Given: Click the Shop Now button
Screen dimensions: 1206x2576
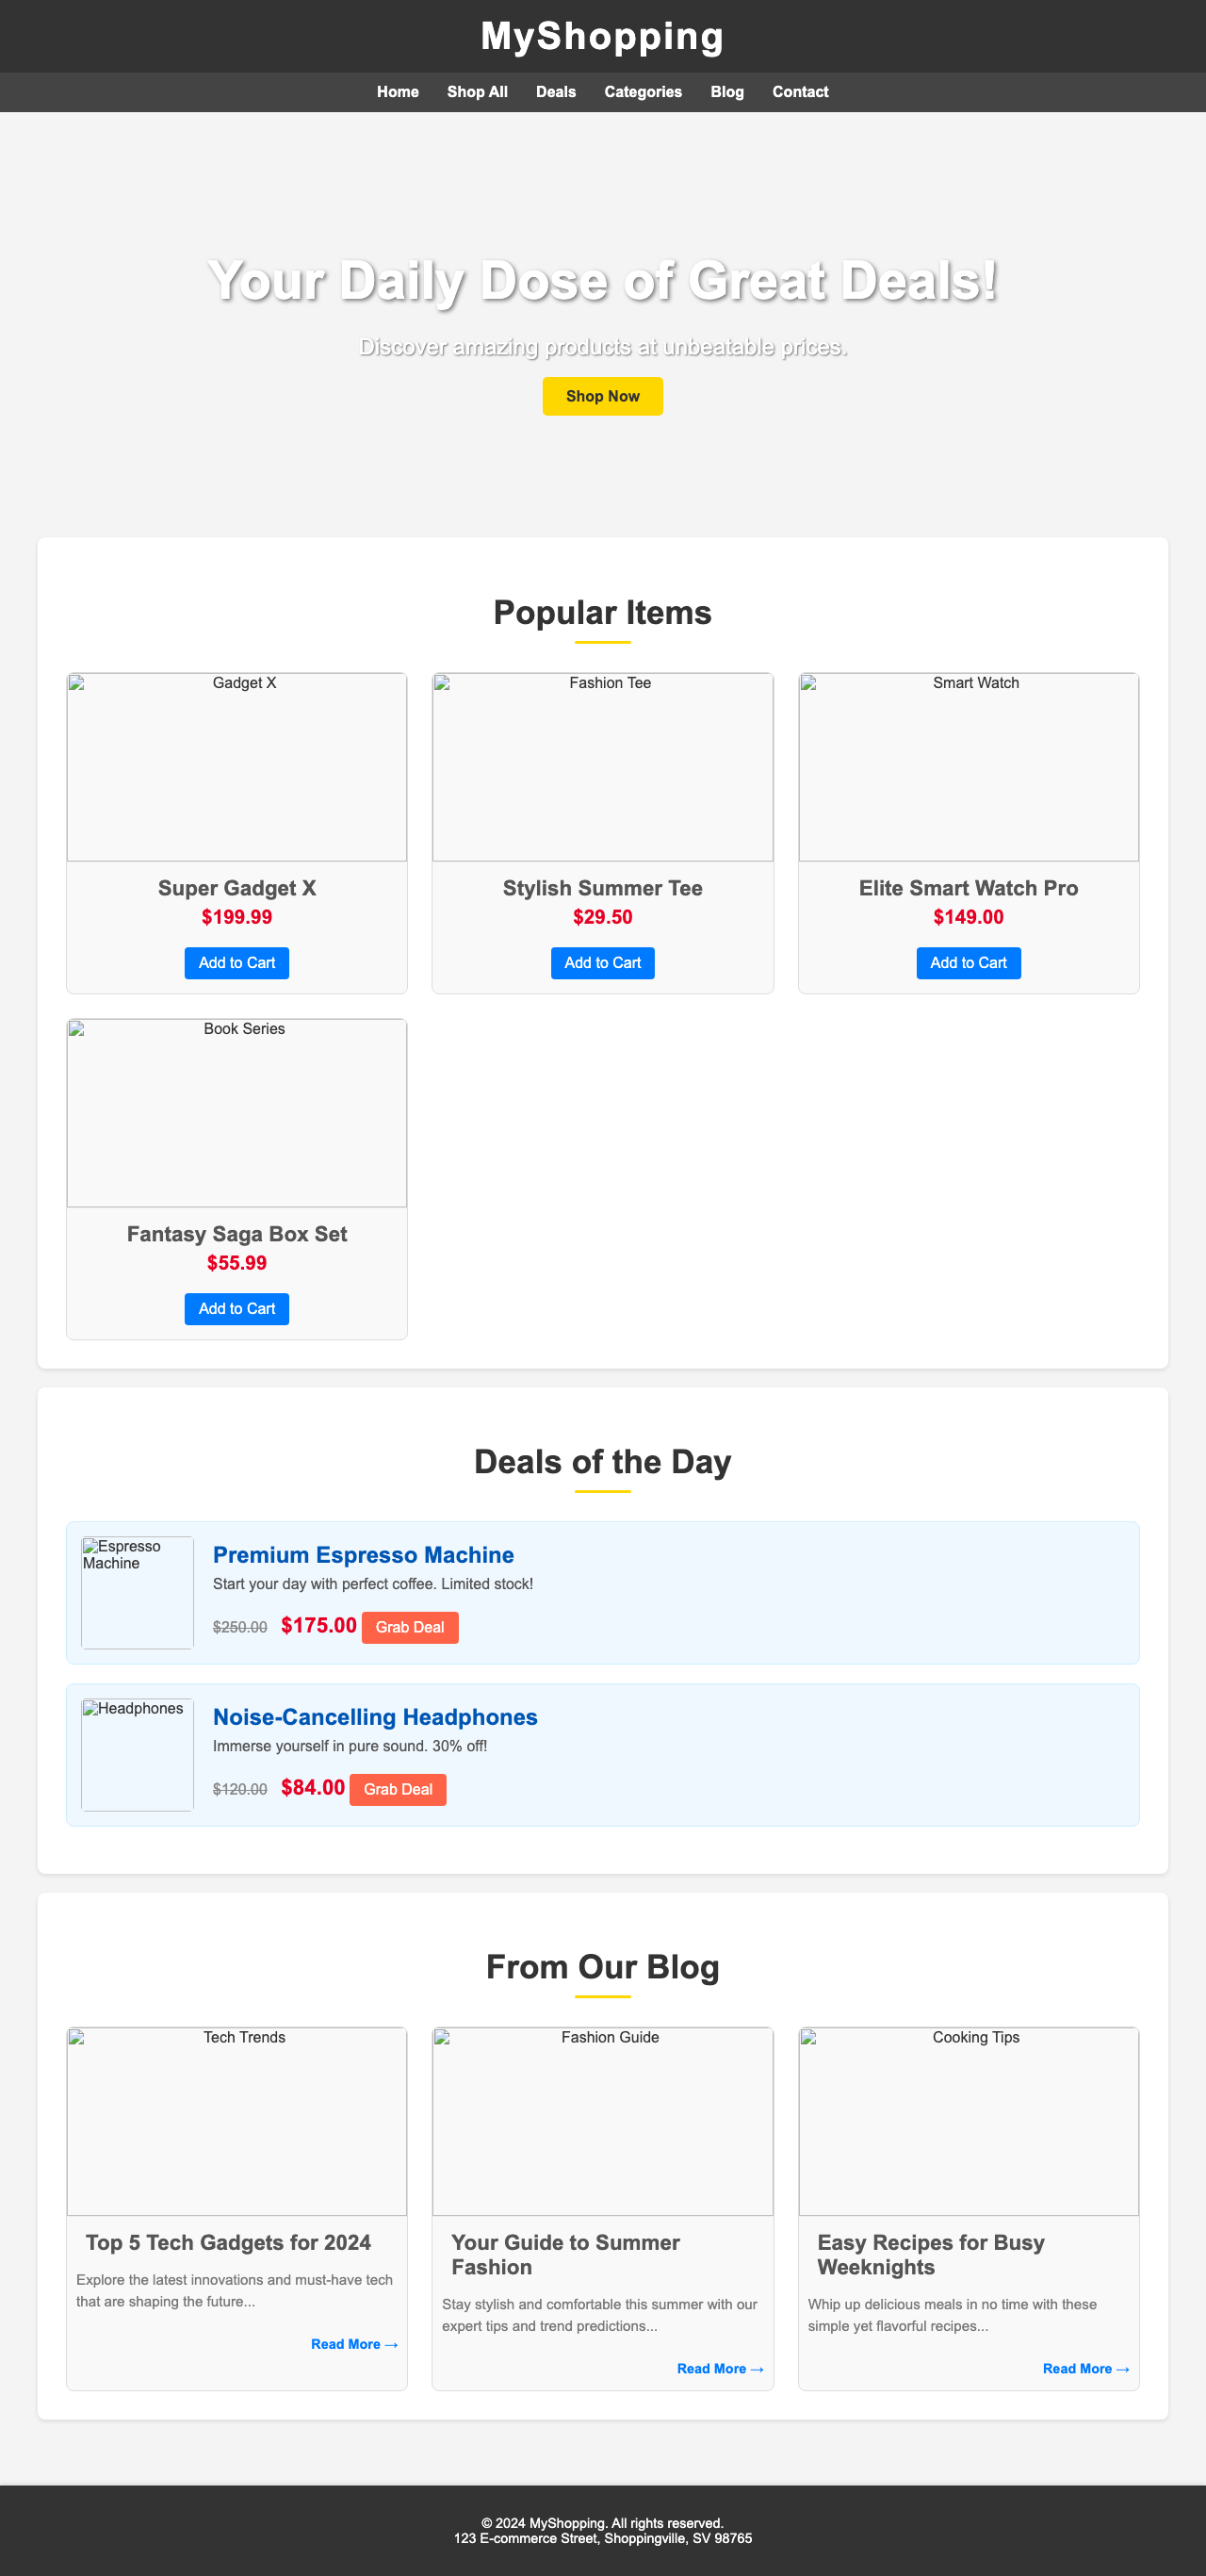Looking at the screenshot, I should click(602, 396).
